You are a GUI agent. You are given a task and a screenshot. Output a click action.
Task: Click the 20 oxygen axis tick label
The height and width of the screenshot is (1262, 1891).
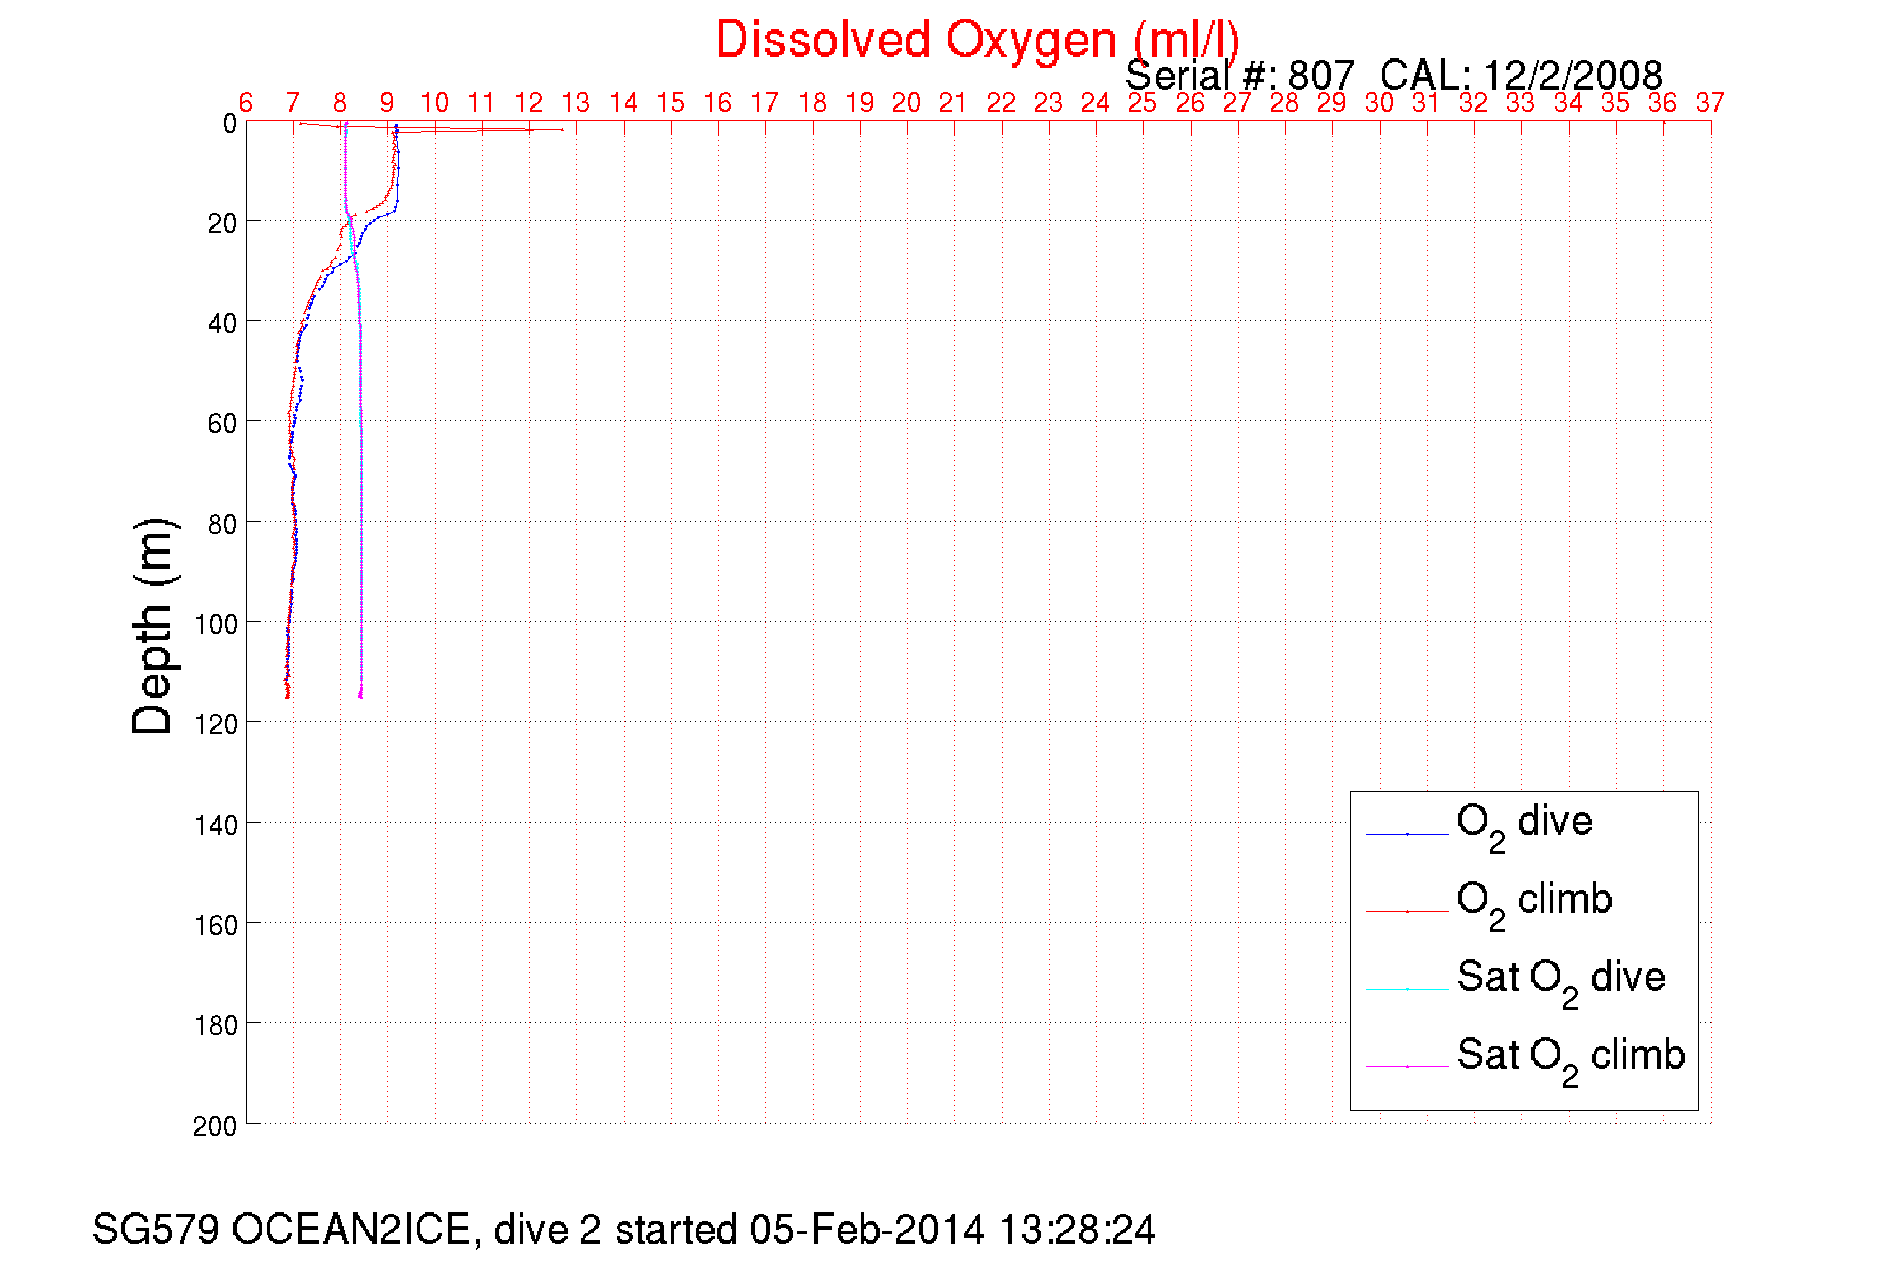(906, 103)
